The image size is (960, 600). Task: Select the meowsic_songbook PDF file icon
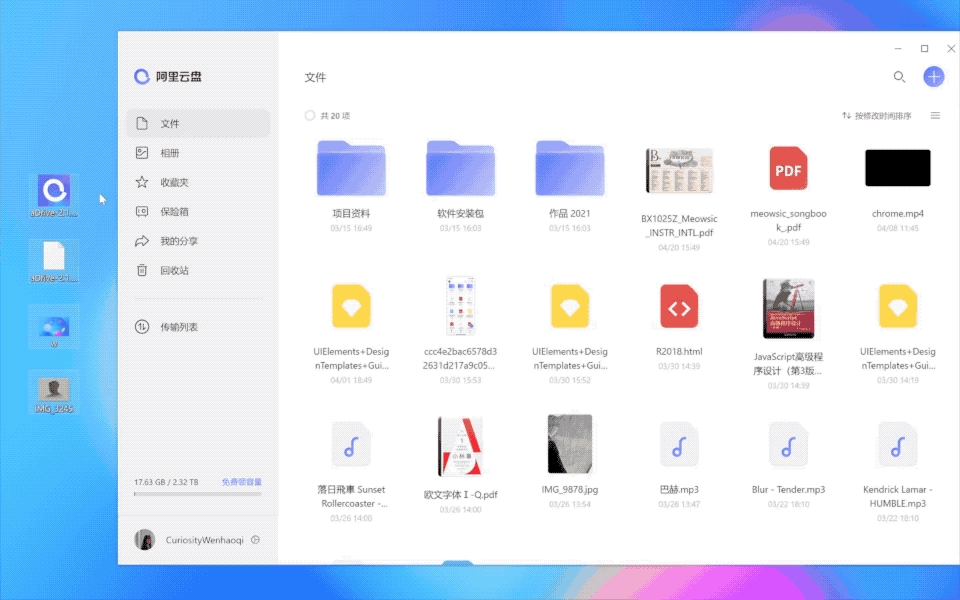coord(788,169)
